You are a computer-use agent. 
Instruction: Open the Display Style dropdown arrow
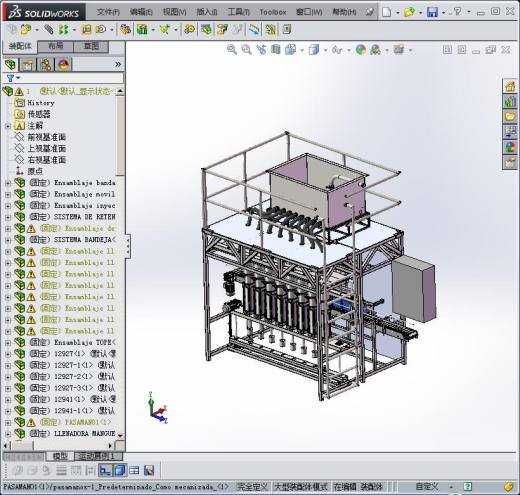pyautogui.click(x=325, y=50)
